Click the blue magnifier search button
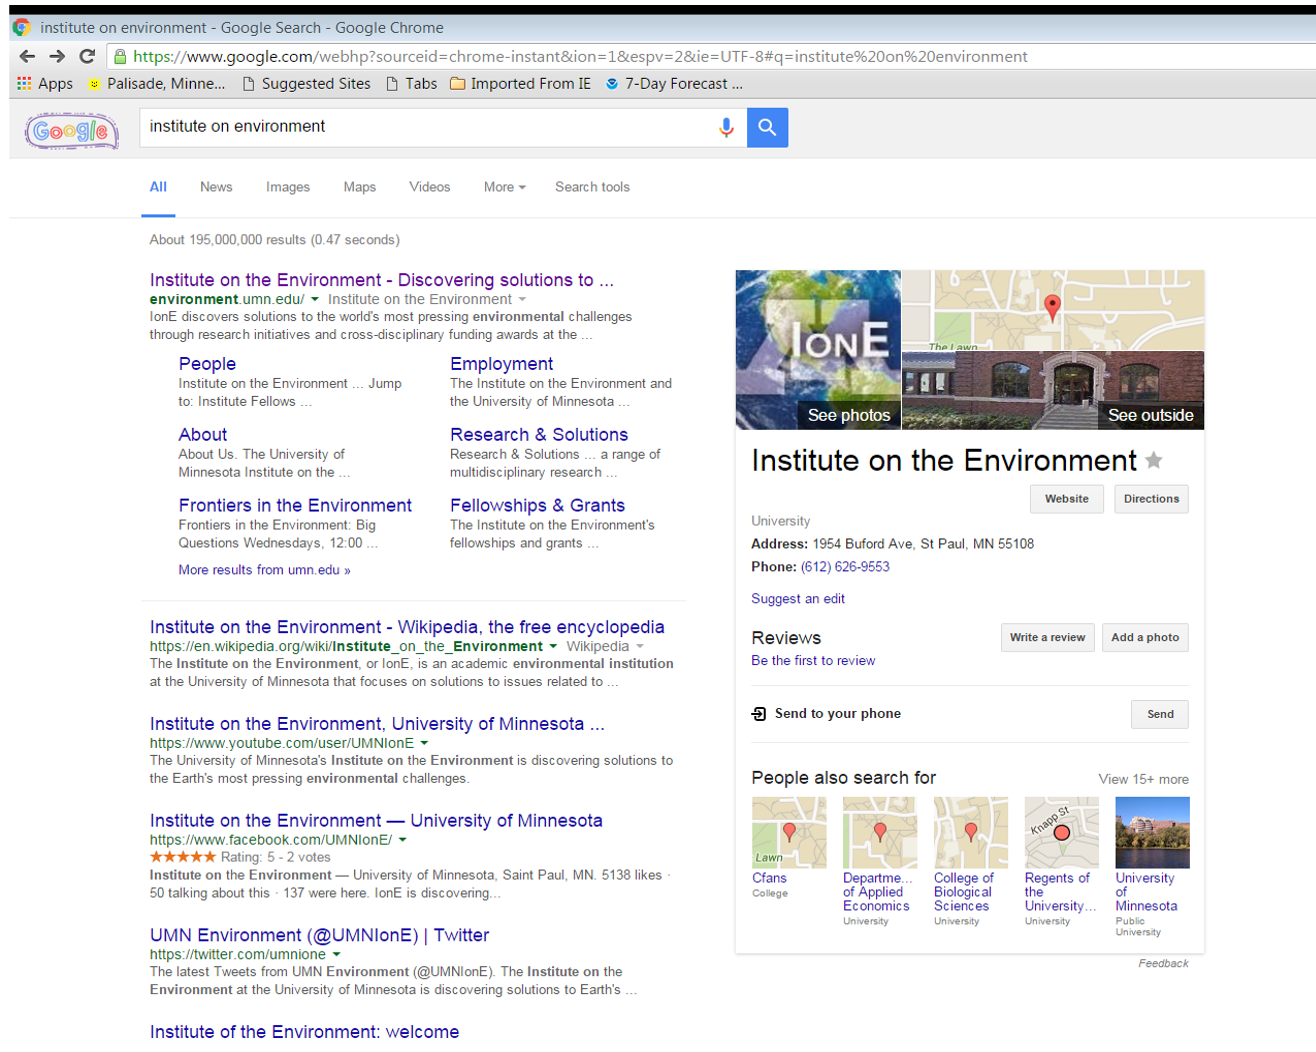 pos(767,127)
